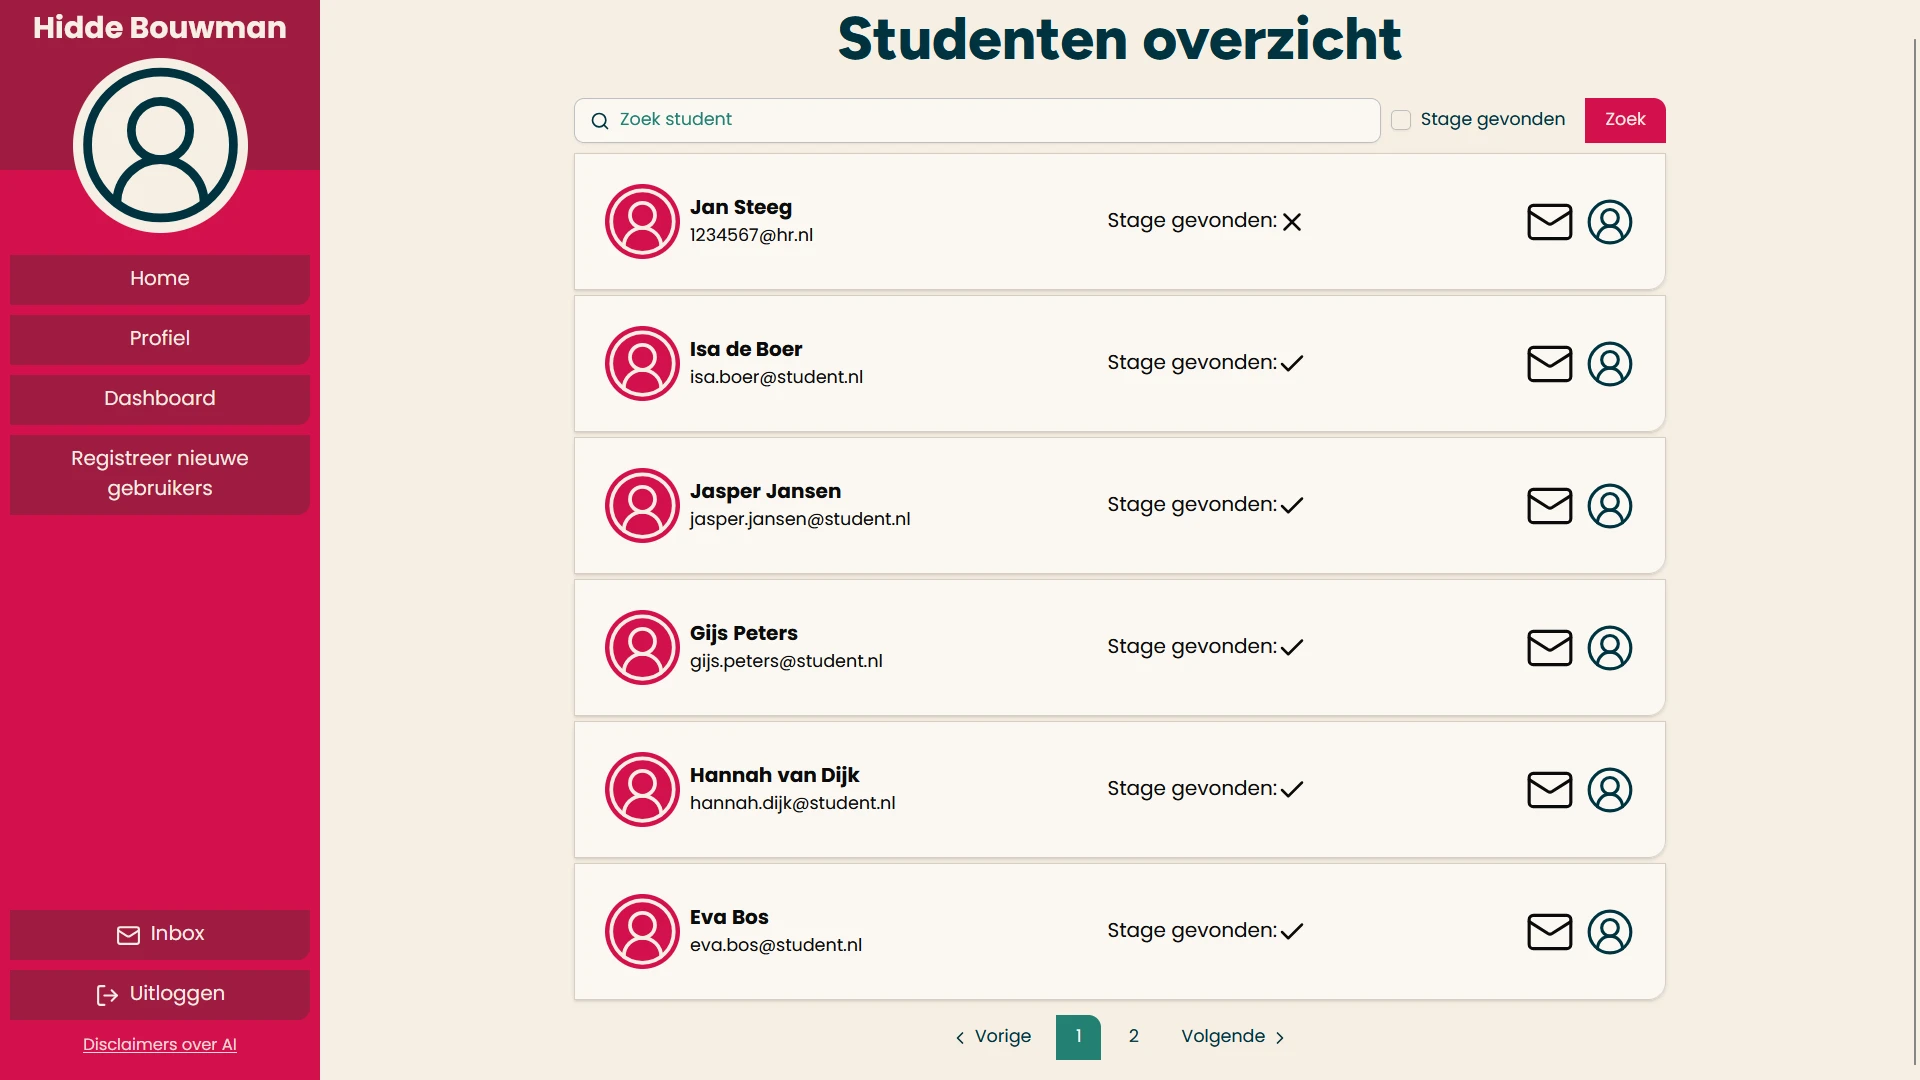Click the Volgende chevron arrow
Image resolution: width=1920 pixels, height=1080 pixels.
(x=1281, y=1038)
